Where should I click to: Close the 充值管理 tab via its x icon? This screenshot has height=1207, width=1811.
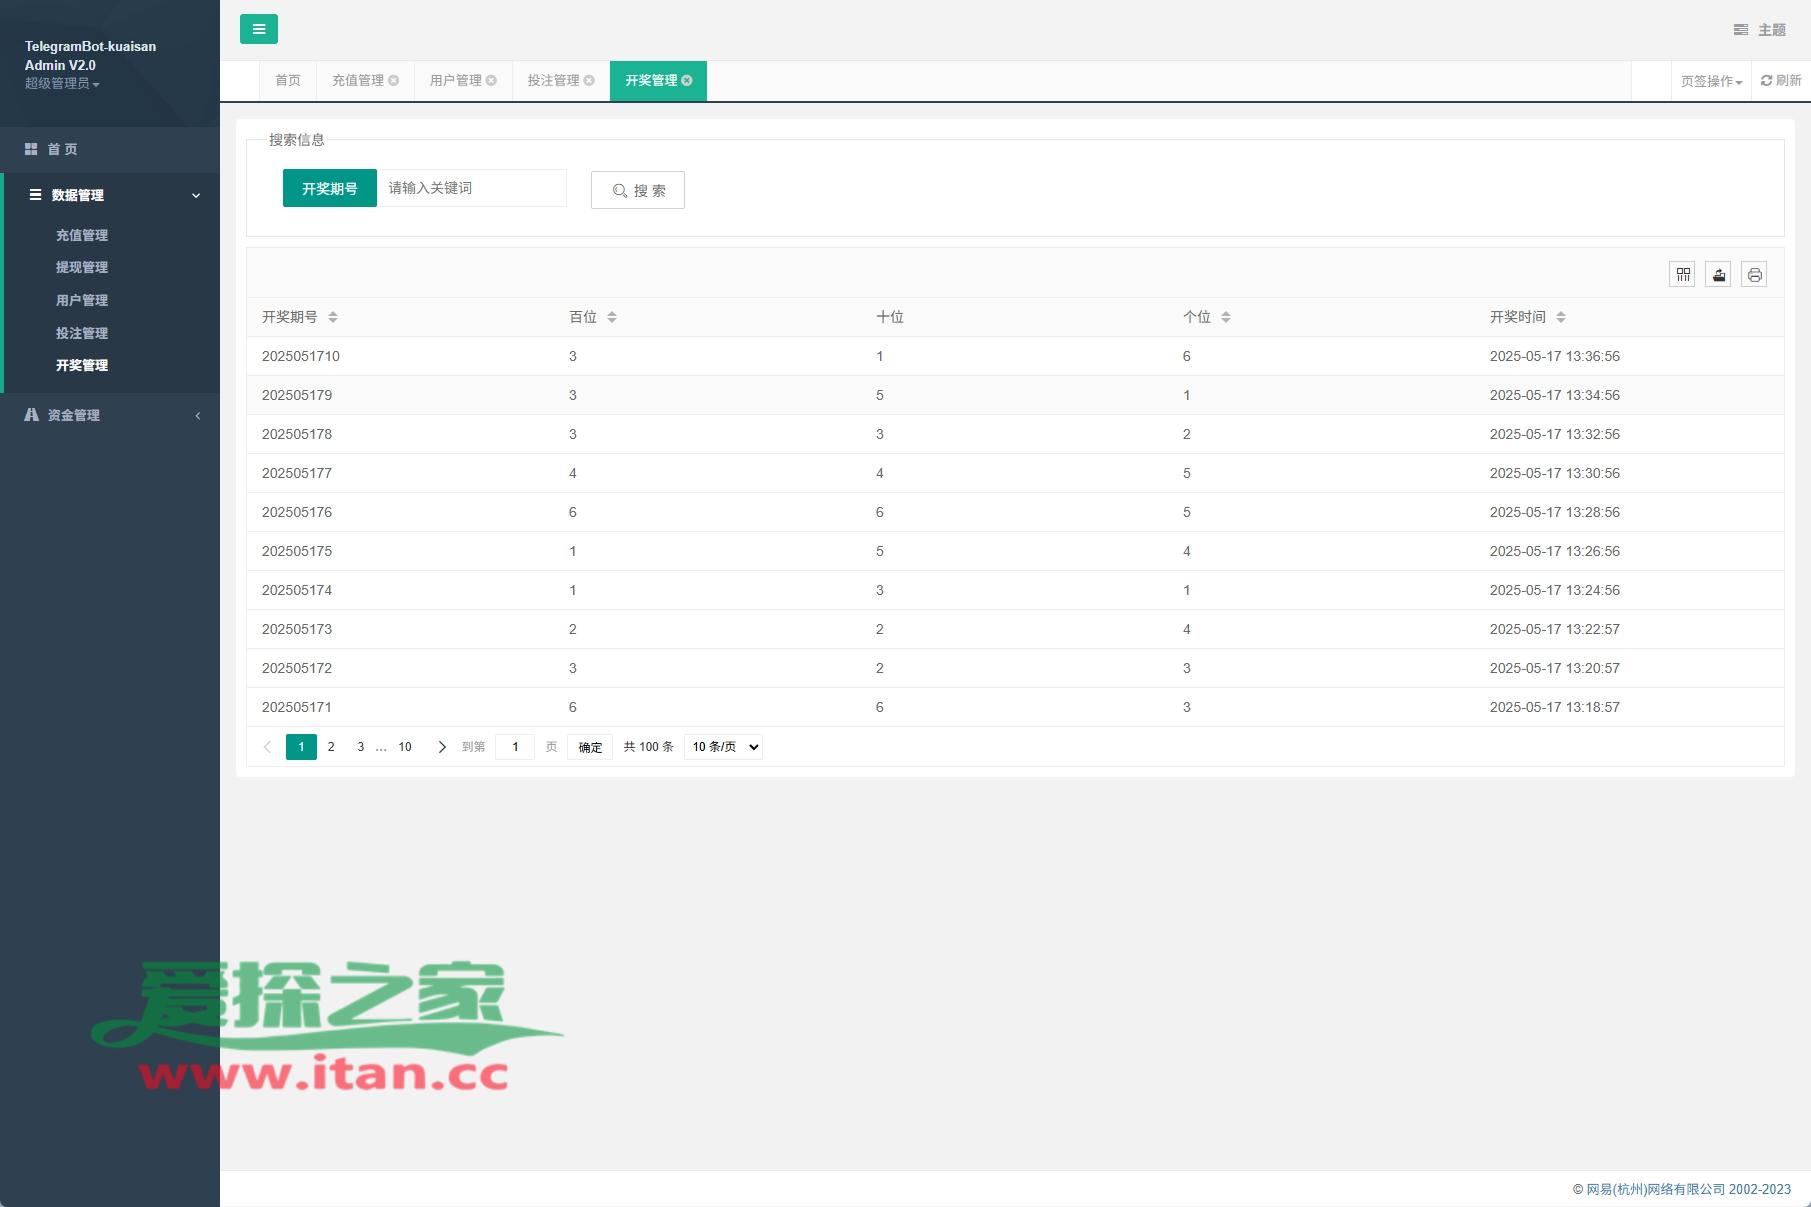point(394,81)
